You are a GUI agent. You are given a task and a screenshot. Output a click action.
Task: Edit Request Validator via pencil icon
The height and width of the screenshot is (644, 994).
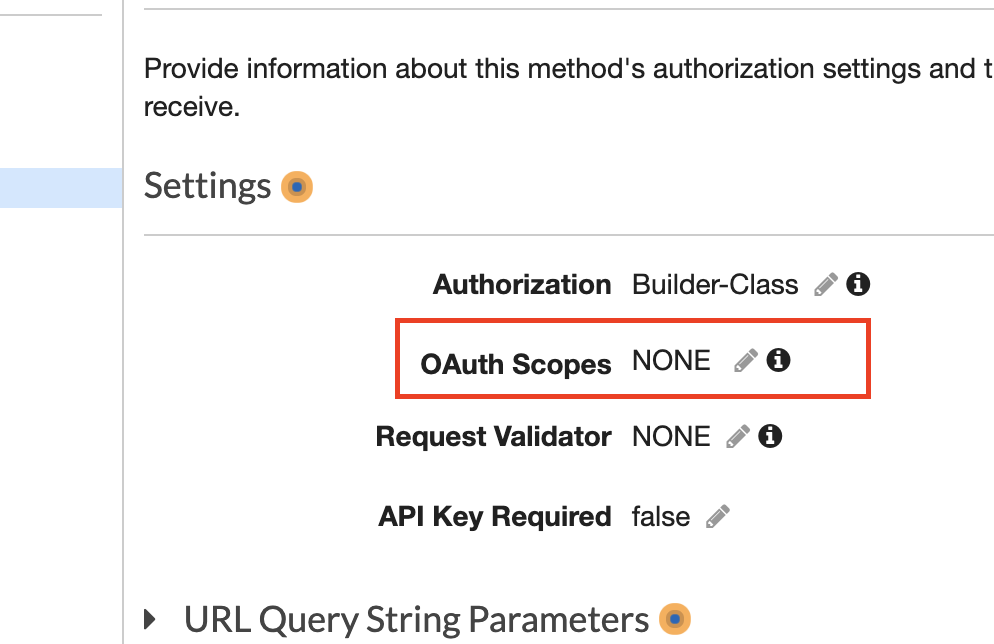[x=738, y=437]
